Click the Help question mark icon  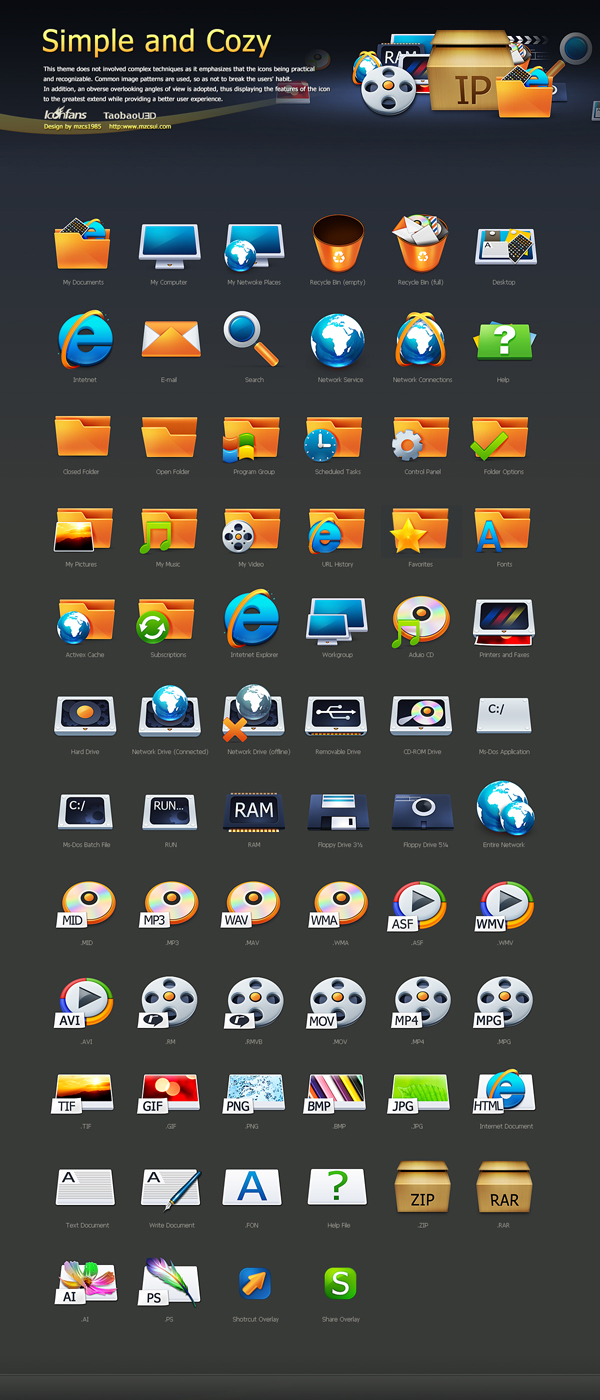[503, 341]
